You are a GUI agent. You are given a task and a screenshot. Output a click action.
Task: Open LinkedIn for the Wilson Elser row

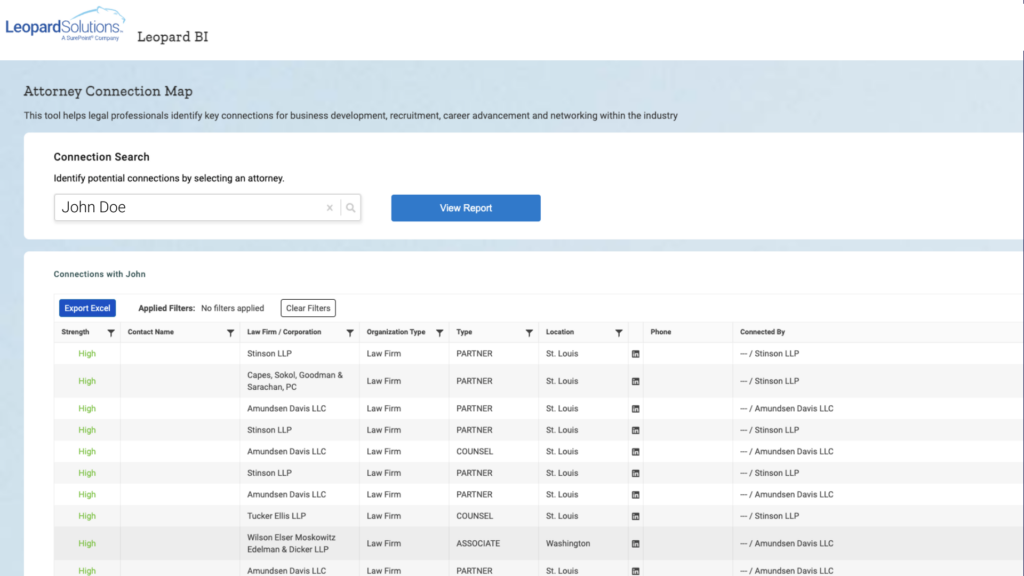click(635, 544)
